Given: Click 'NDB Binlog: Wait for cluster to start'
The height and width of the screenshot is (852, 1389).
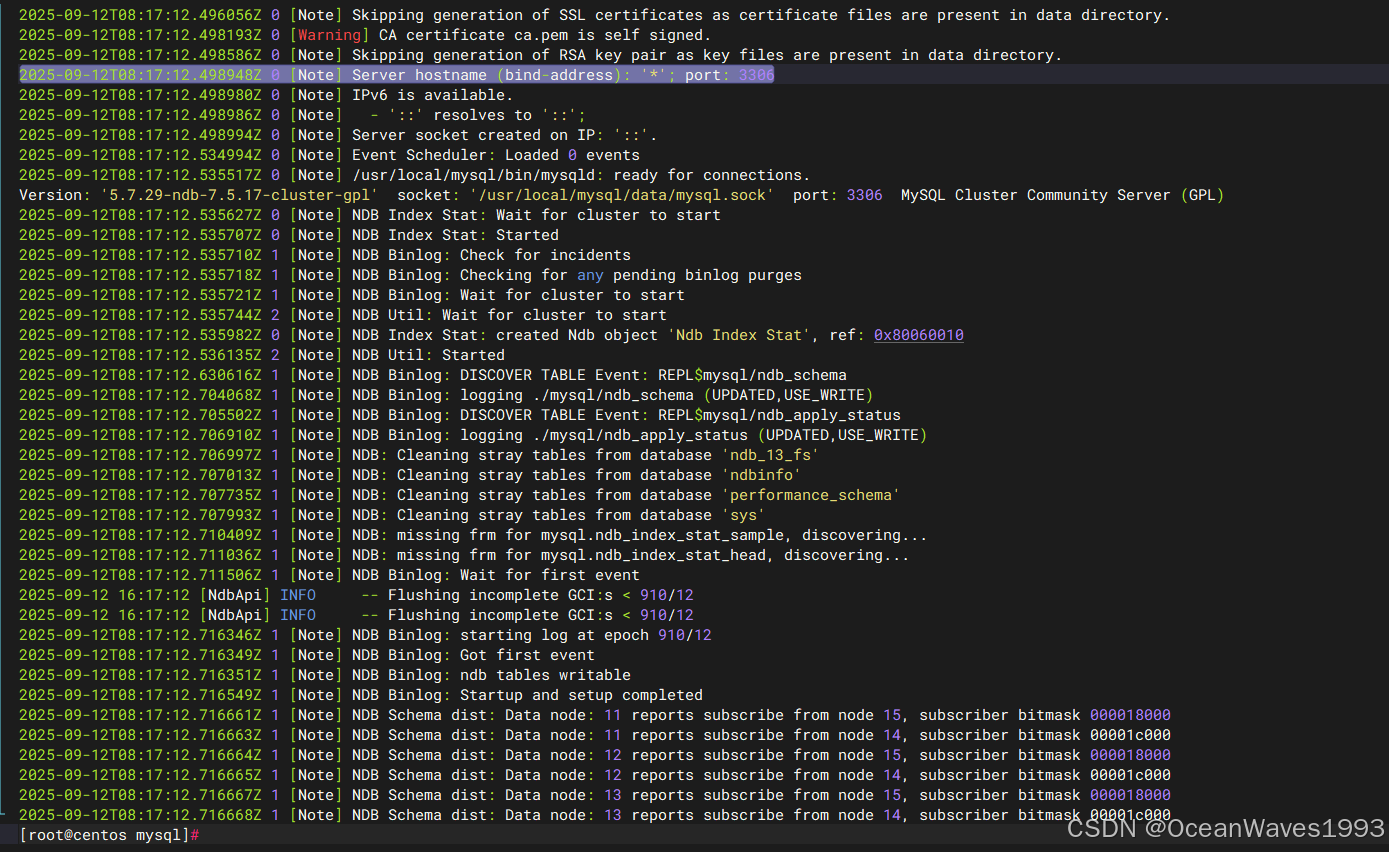Looking at the screenshot, I should [x=518, y=295].
